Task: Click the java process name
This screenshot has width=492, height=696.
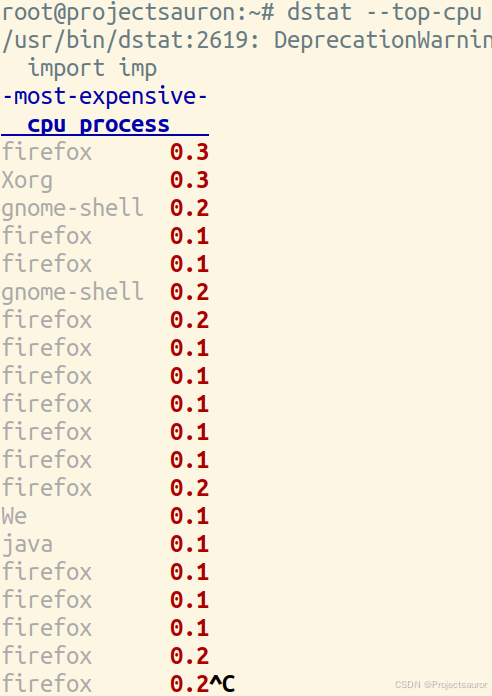Action: 27,544
